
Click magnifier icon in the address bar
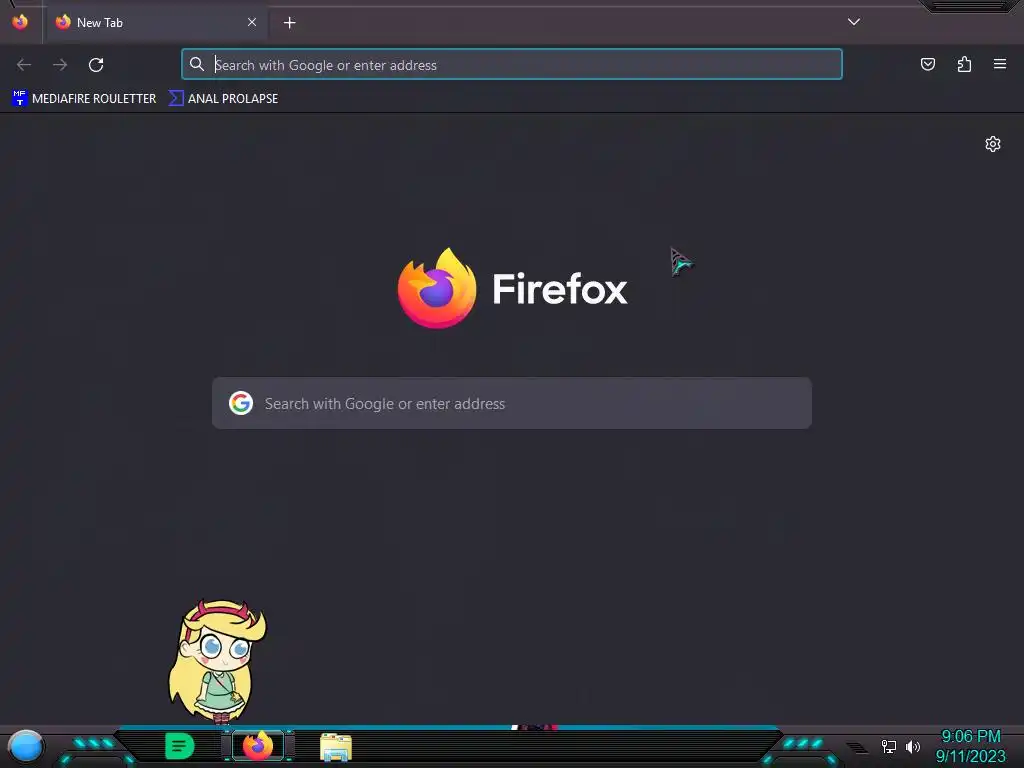(197, 64)
